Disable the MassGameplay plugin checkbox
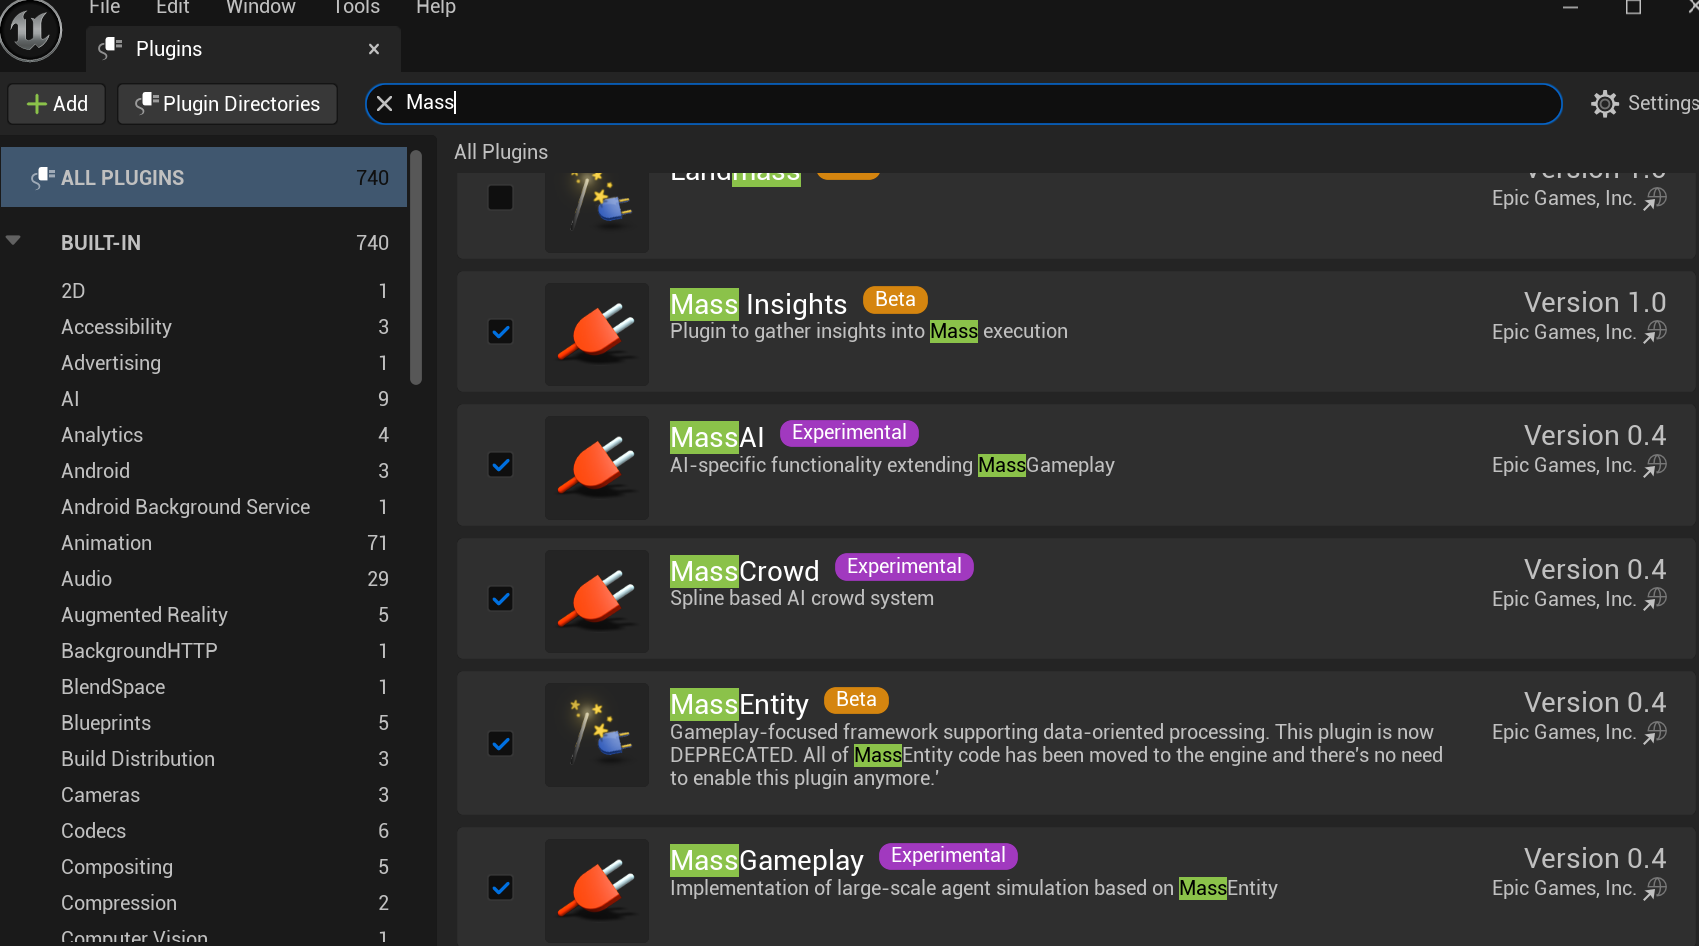The height and width of the screenshot is (946, 1699). click(501, 888)
